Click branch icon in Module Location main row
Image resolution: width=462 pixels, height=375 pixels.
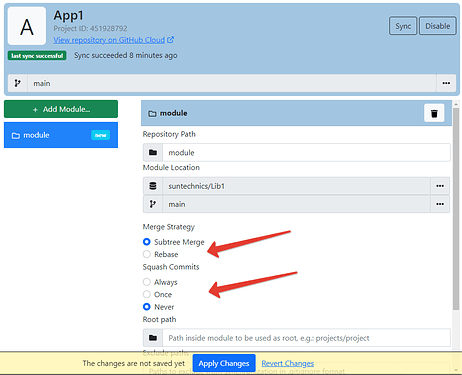click(x=153, y=204)
